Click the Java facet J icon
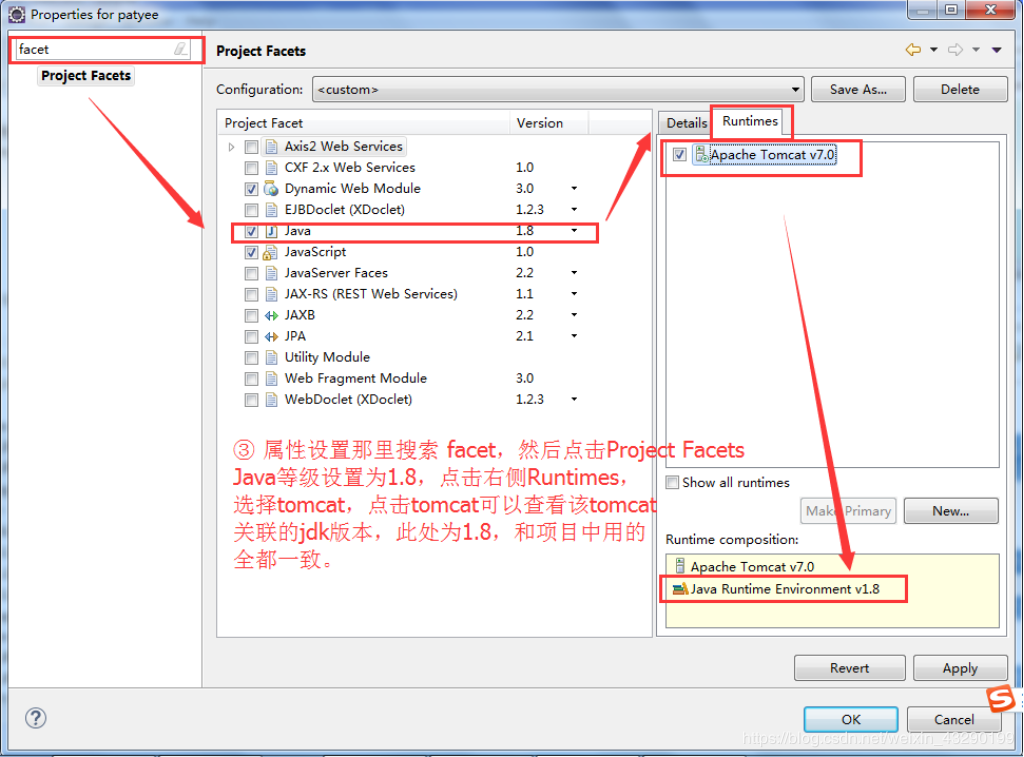This screenshot has height=757, width=1024. pyautogui.click(x=272, y=231)
